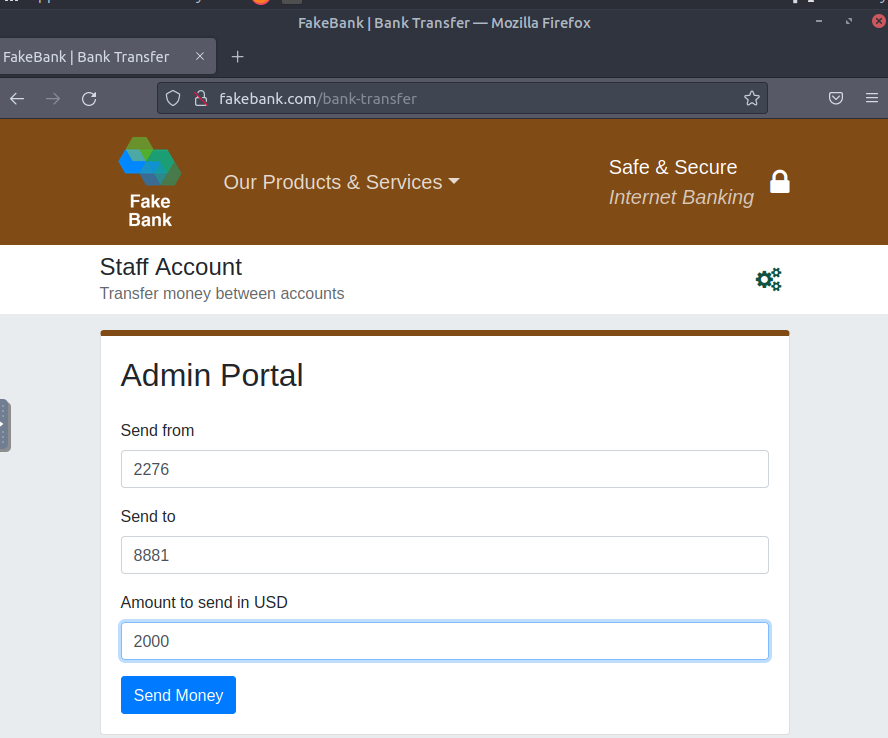The image size is (888, 738).
Task: Reload the current page
Action: point(89,98)
